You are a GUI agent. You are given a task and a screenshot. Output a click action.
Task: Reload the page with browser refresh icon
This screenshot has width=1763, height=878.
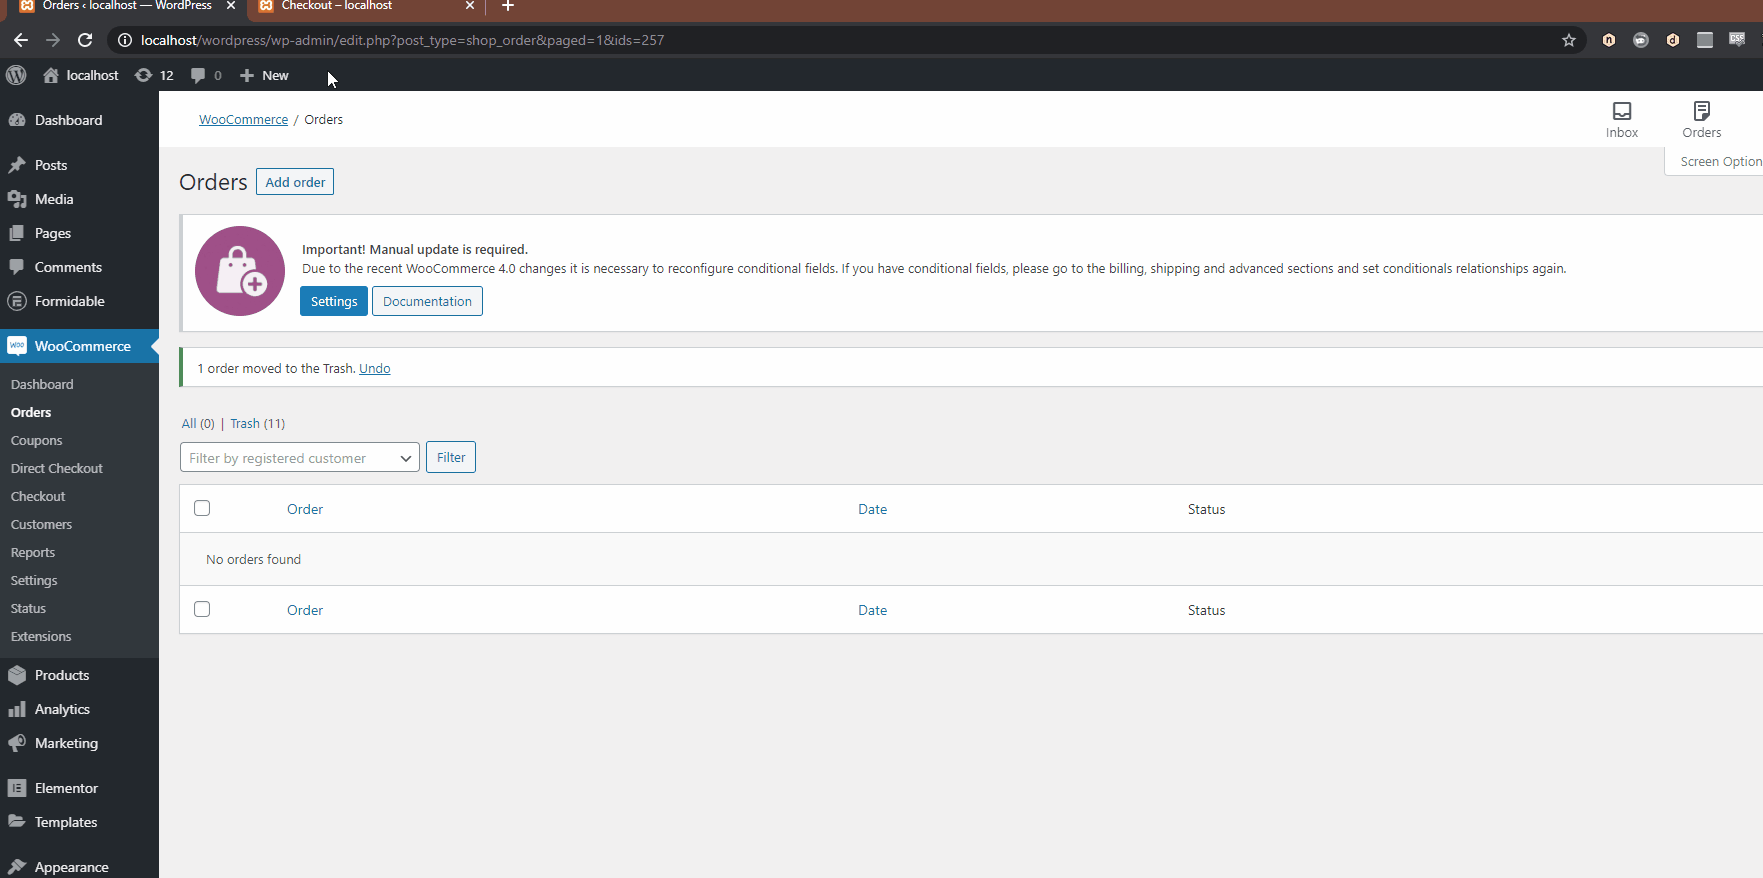[x=85, y=40]
